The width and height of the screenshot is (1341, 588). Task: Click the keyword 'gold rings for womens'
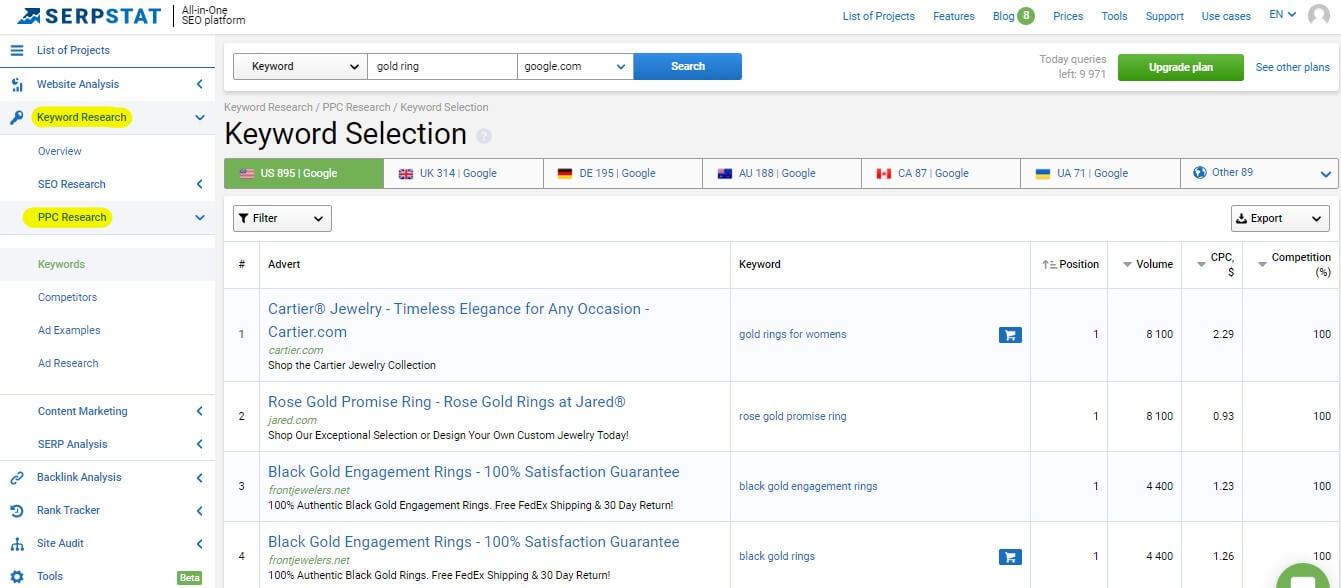tap(793, 334)
